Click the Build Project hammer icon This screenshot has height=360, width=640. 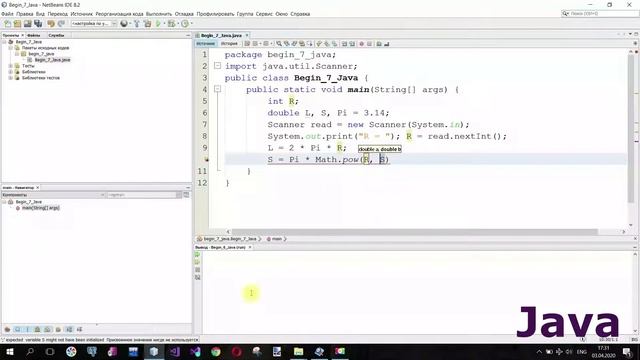click(x=137, y=24)
